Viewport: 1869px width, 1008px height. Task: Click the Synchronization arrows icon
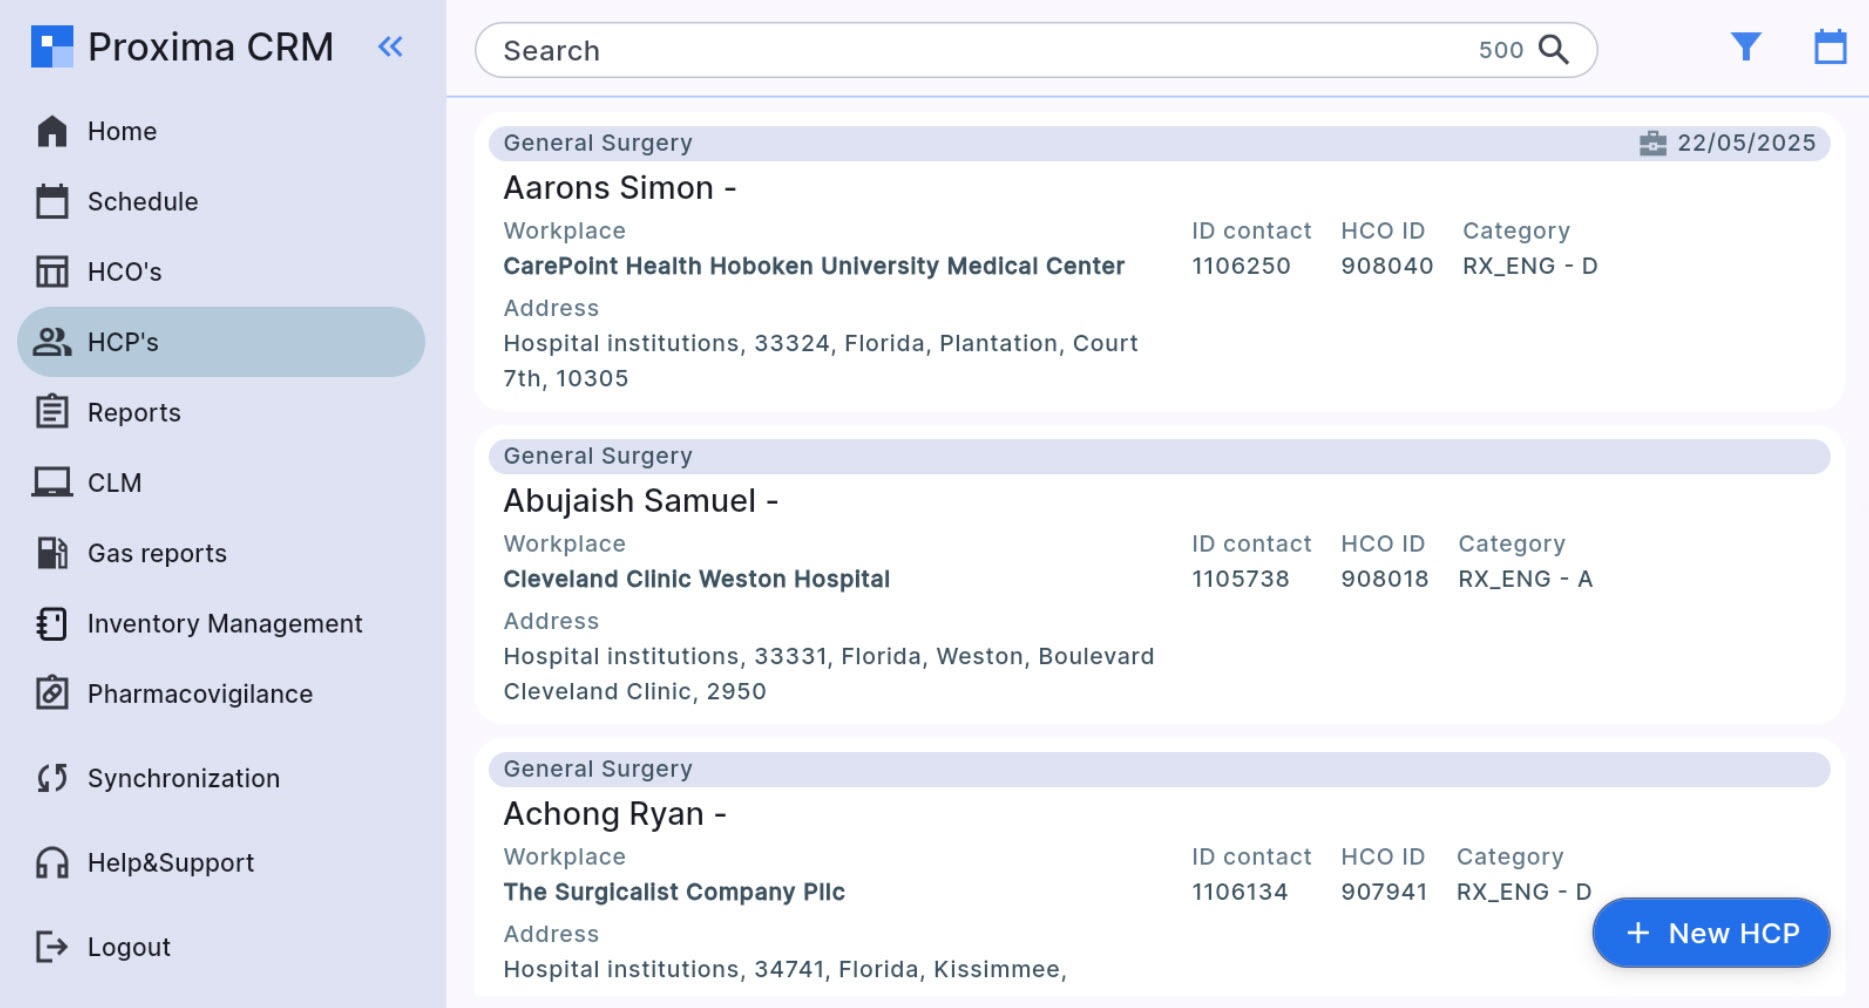click(x=52, y=778)
